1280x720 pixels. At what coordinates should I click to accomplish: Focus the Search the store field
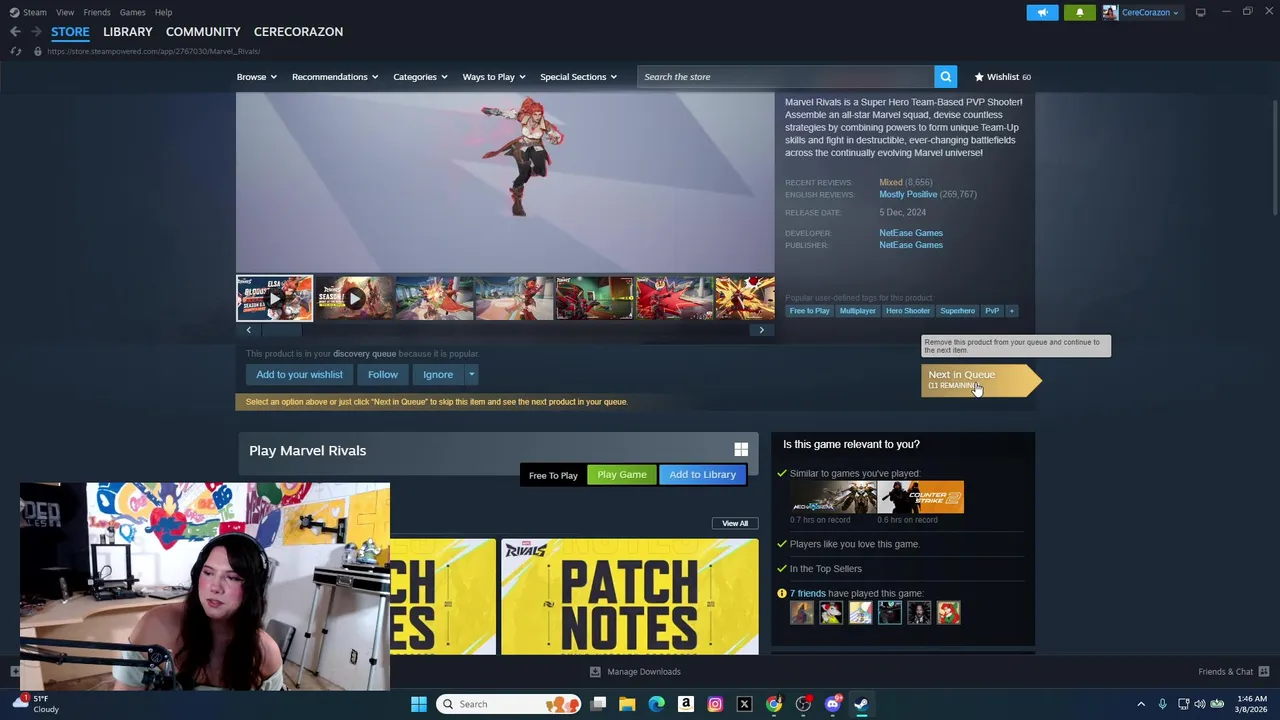click(x=786, y=77)
